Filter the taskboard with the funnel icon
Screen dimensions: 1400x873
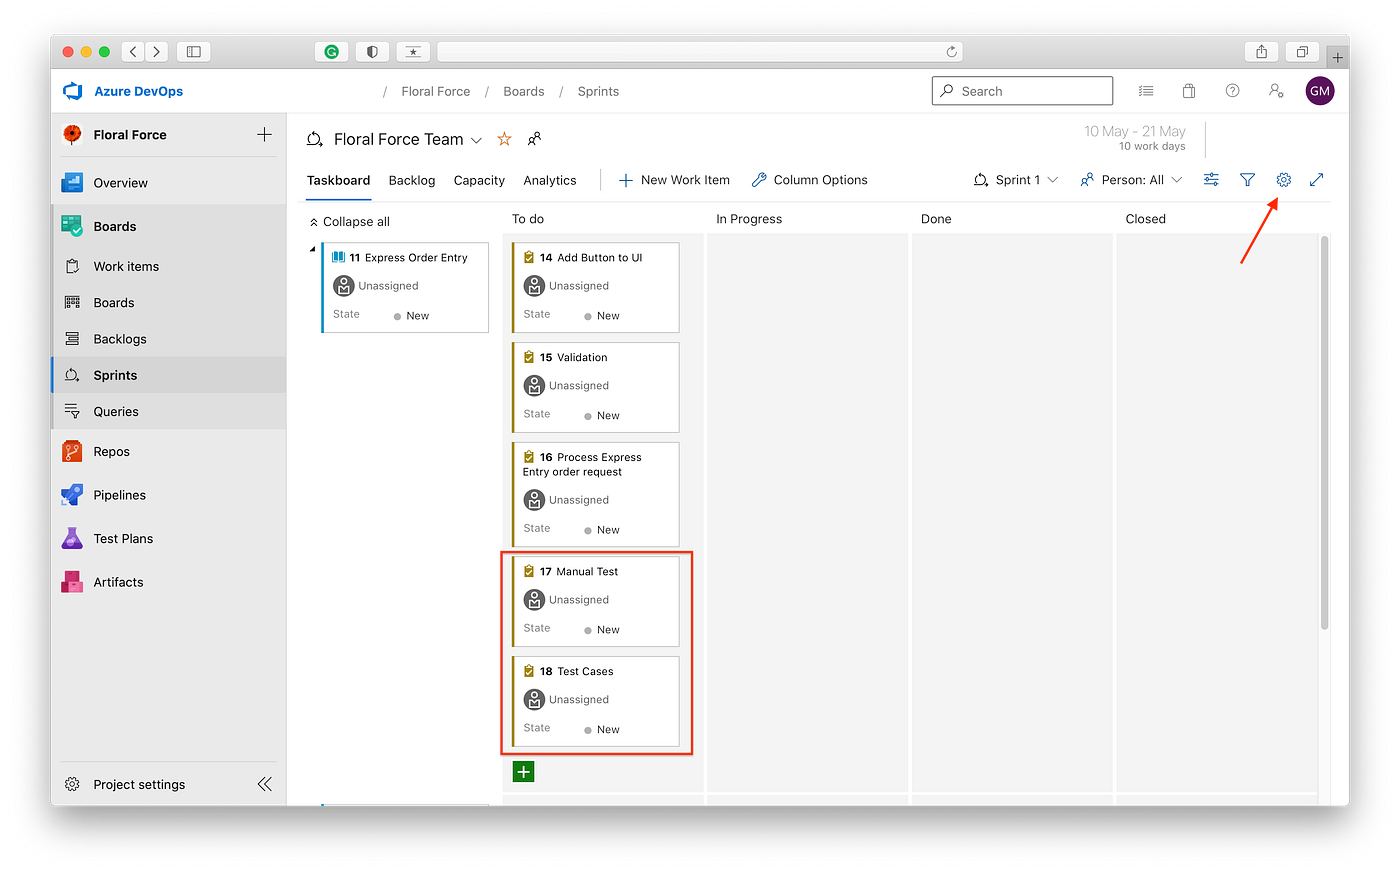[1247, 179]
